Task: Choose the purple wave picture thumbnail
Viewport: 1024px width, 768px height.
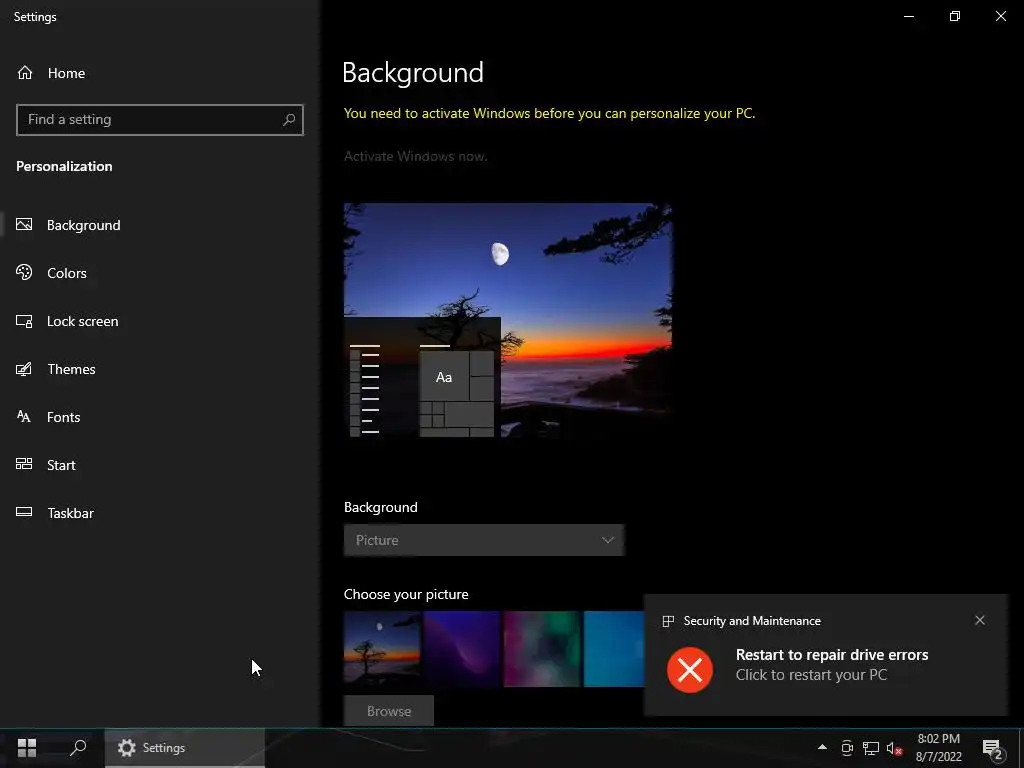Action: coord(462,649)
